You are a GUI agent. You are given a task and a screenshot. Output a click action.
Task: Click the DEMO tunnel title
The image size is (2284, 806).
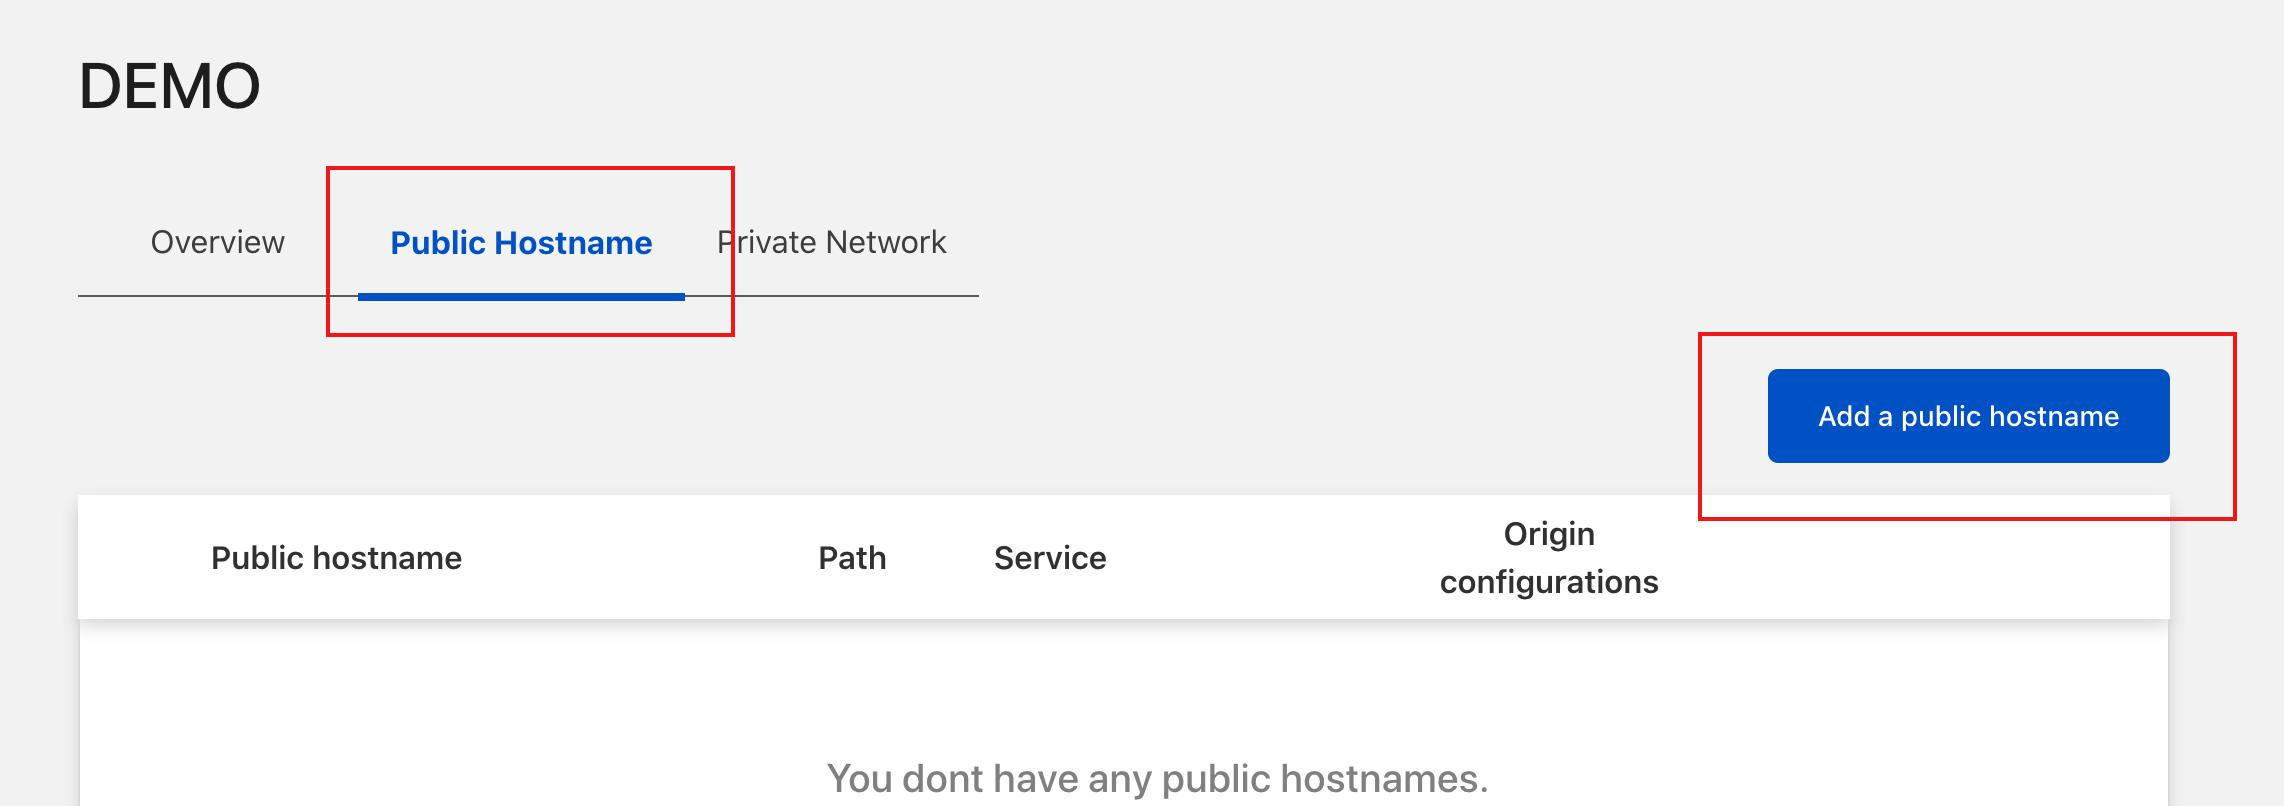point(169,86)
